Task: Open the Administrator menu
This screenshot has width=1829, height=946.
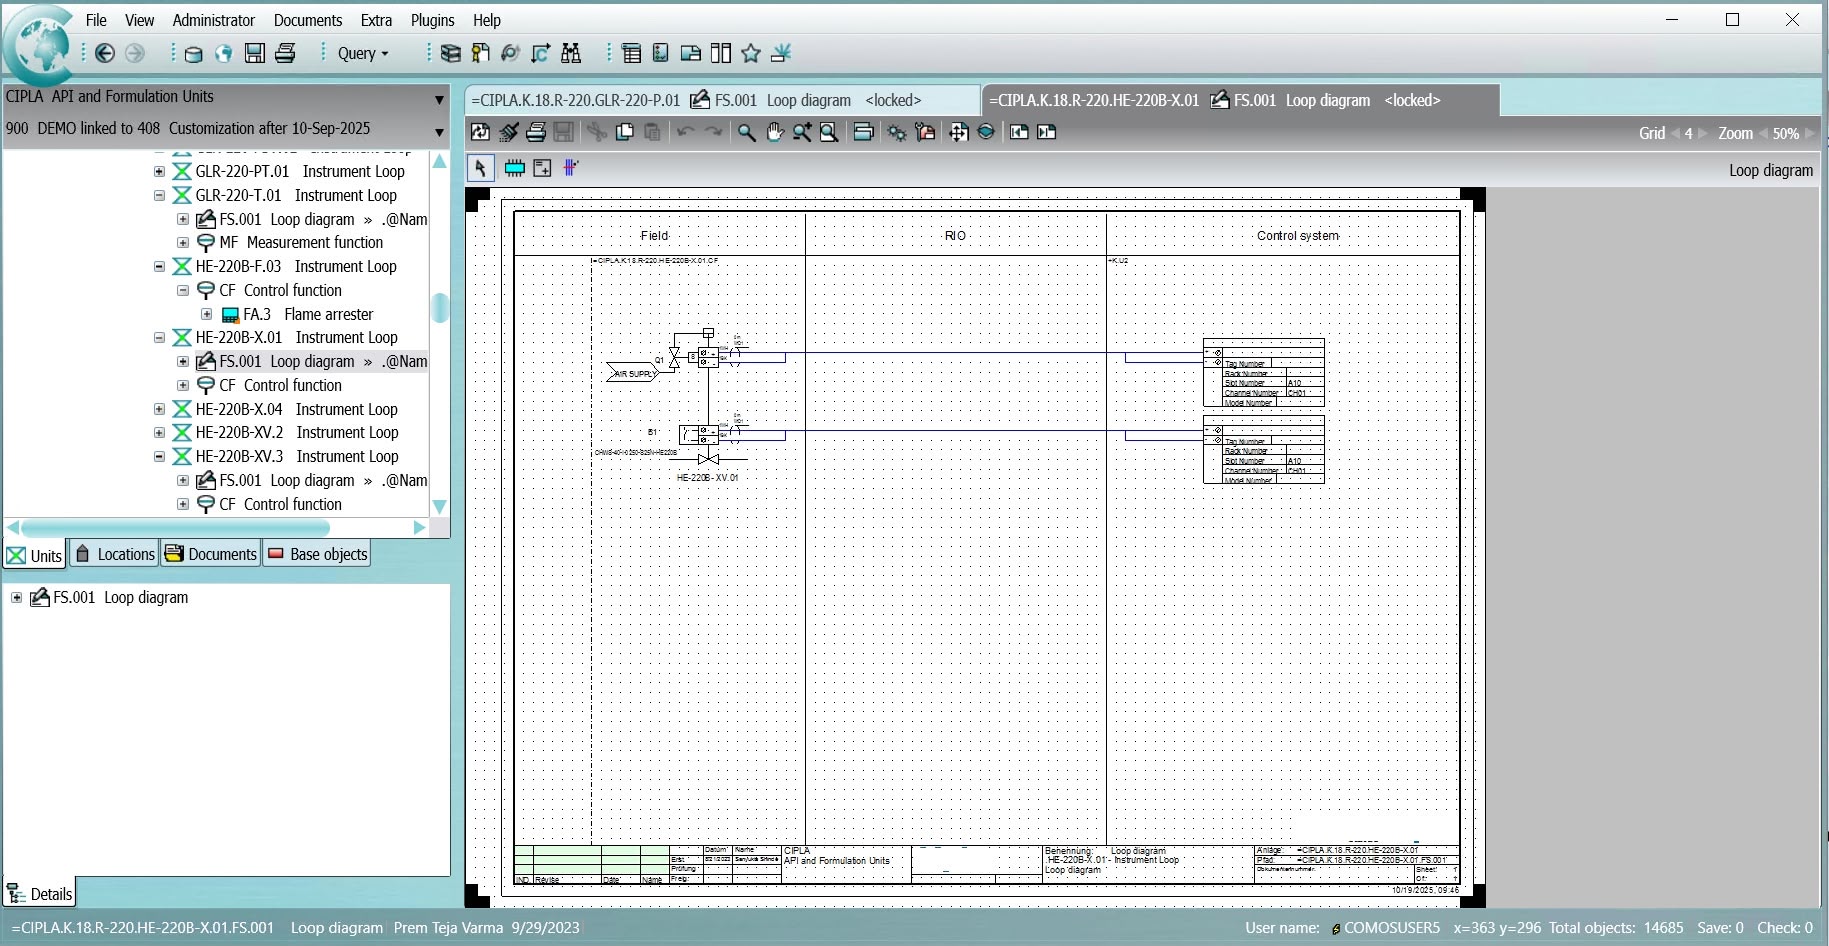Action: click(213, 20)
